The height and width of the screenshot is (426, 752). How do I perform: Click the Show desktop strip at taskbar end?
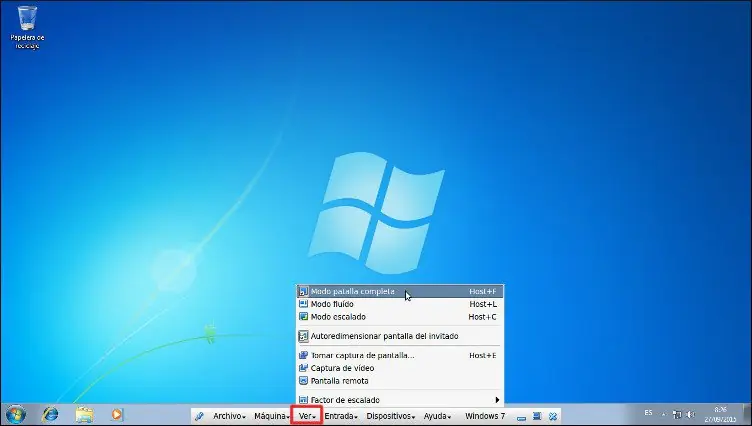747,414
